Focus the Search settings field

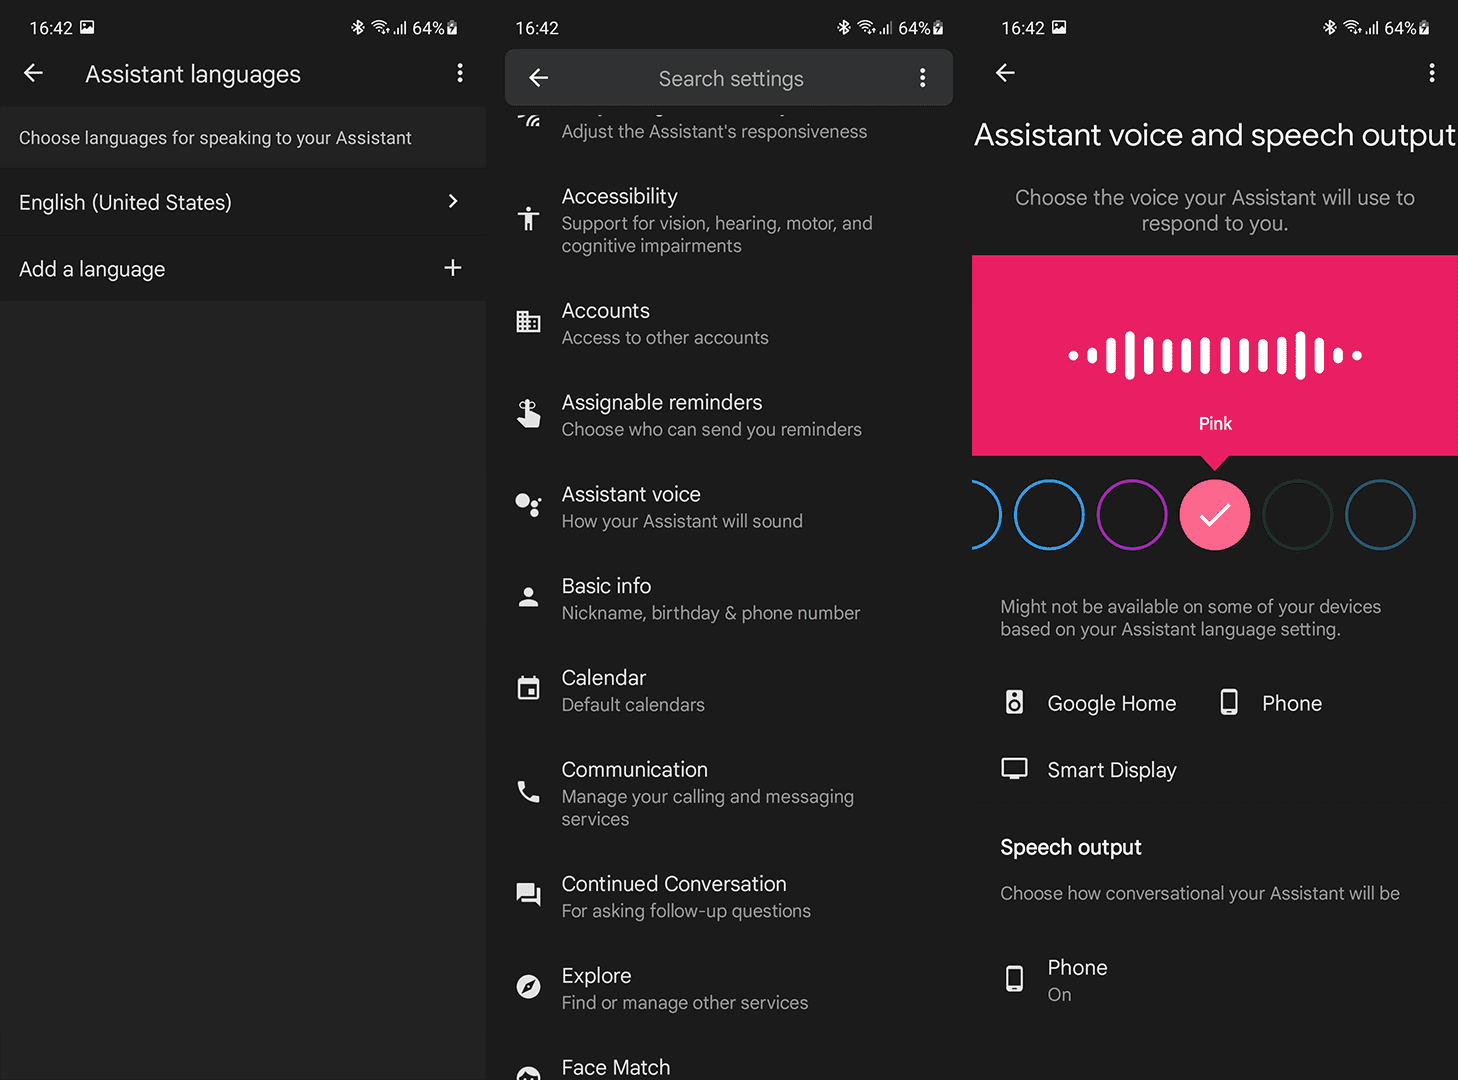730,78
